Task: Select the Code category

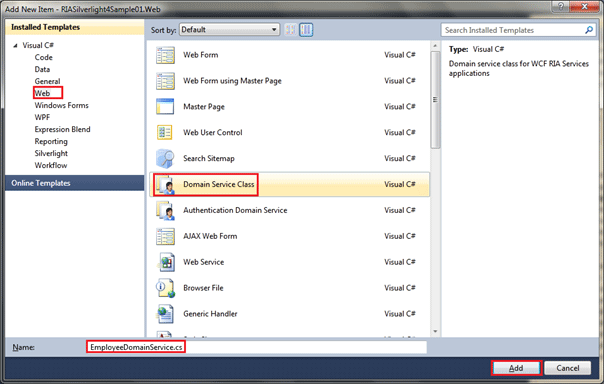Action: (44, 57)
